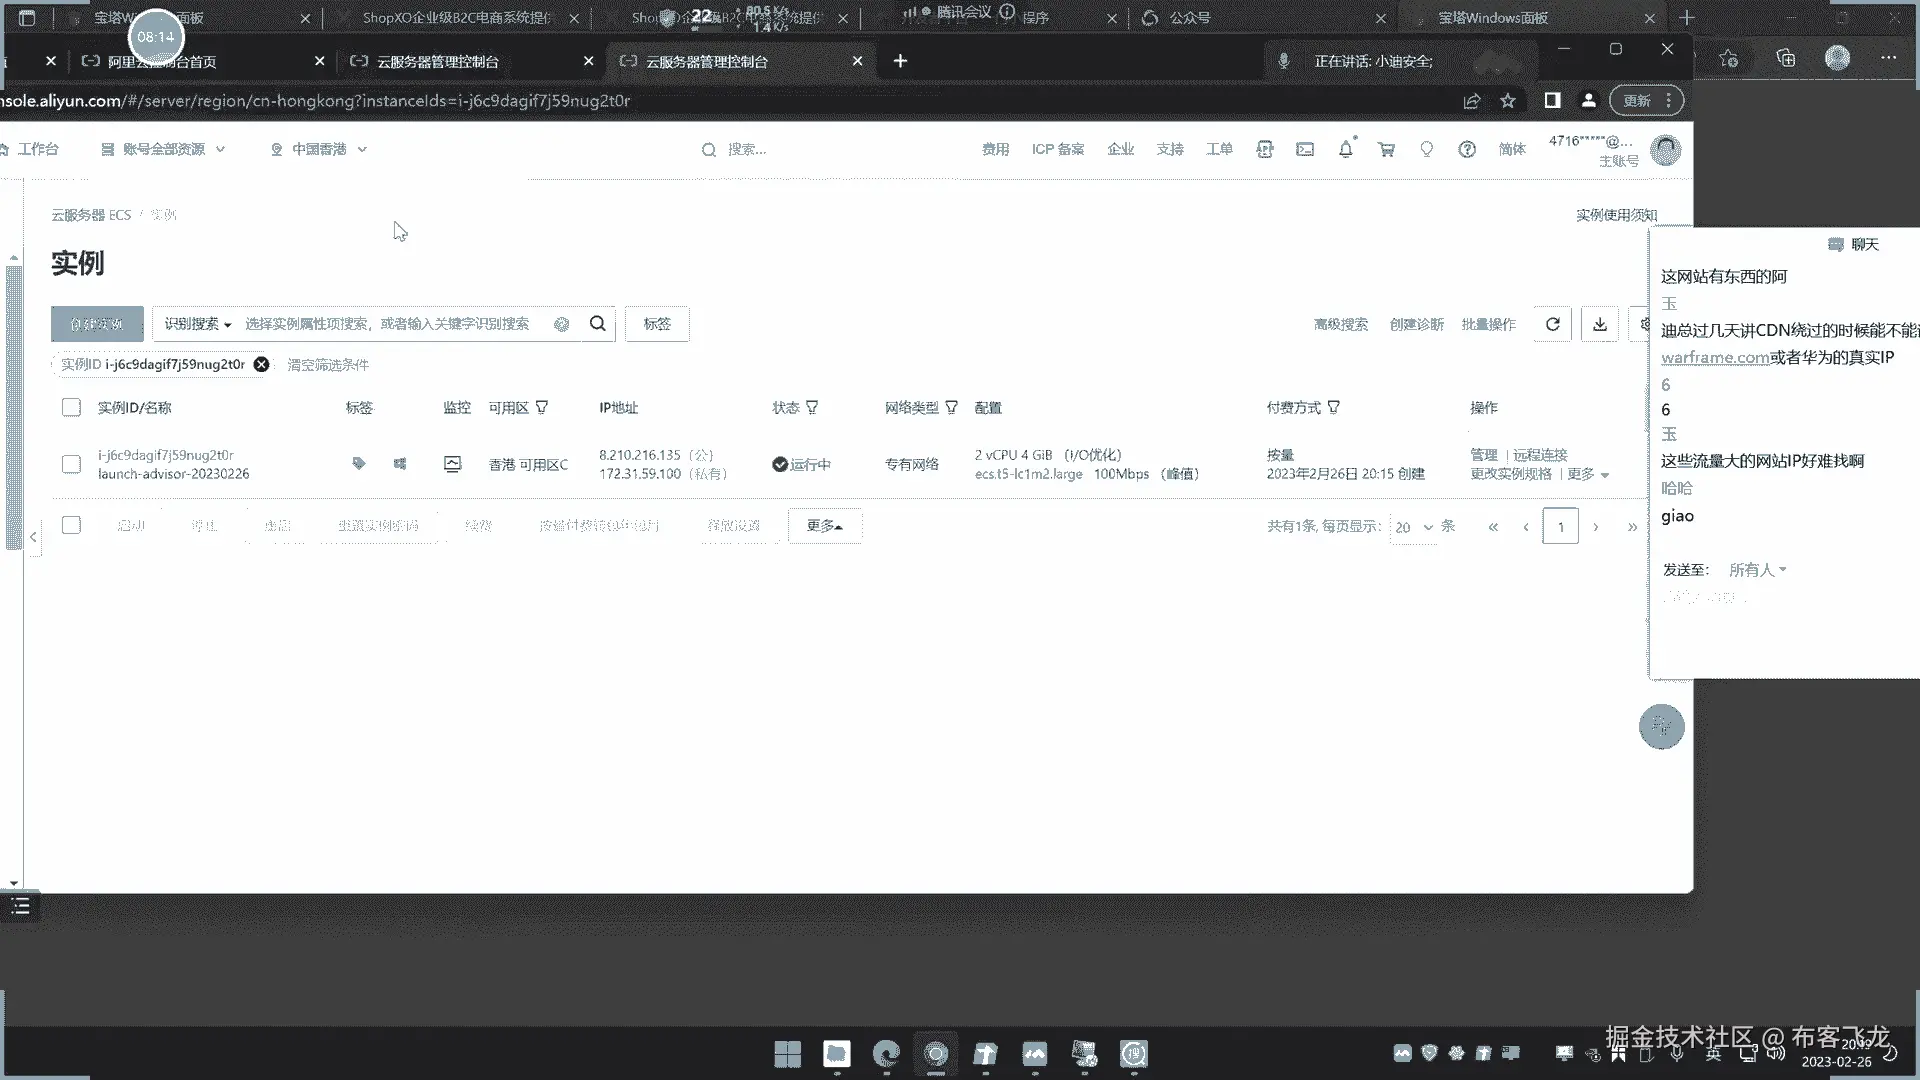Image resolution: width=1920 pixels, height=1080 pixels.
Task: Select the instance i-j6c9dagif7j59nug2t0r checkbox
Action: point(71,464)
